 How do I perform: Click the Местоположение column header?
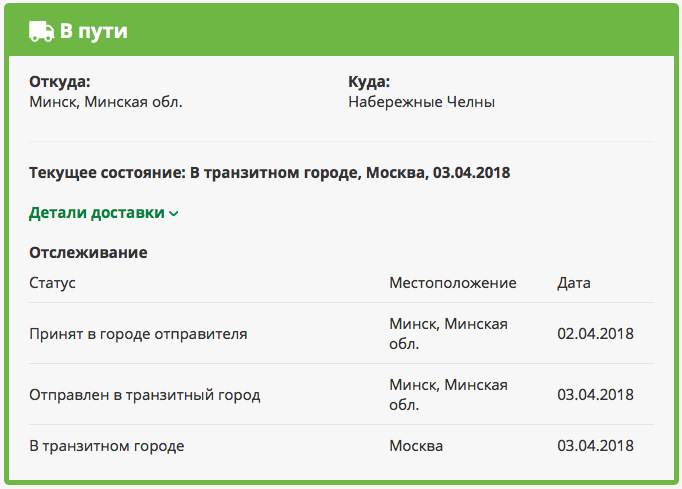[x=452, y=283]
